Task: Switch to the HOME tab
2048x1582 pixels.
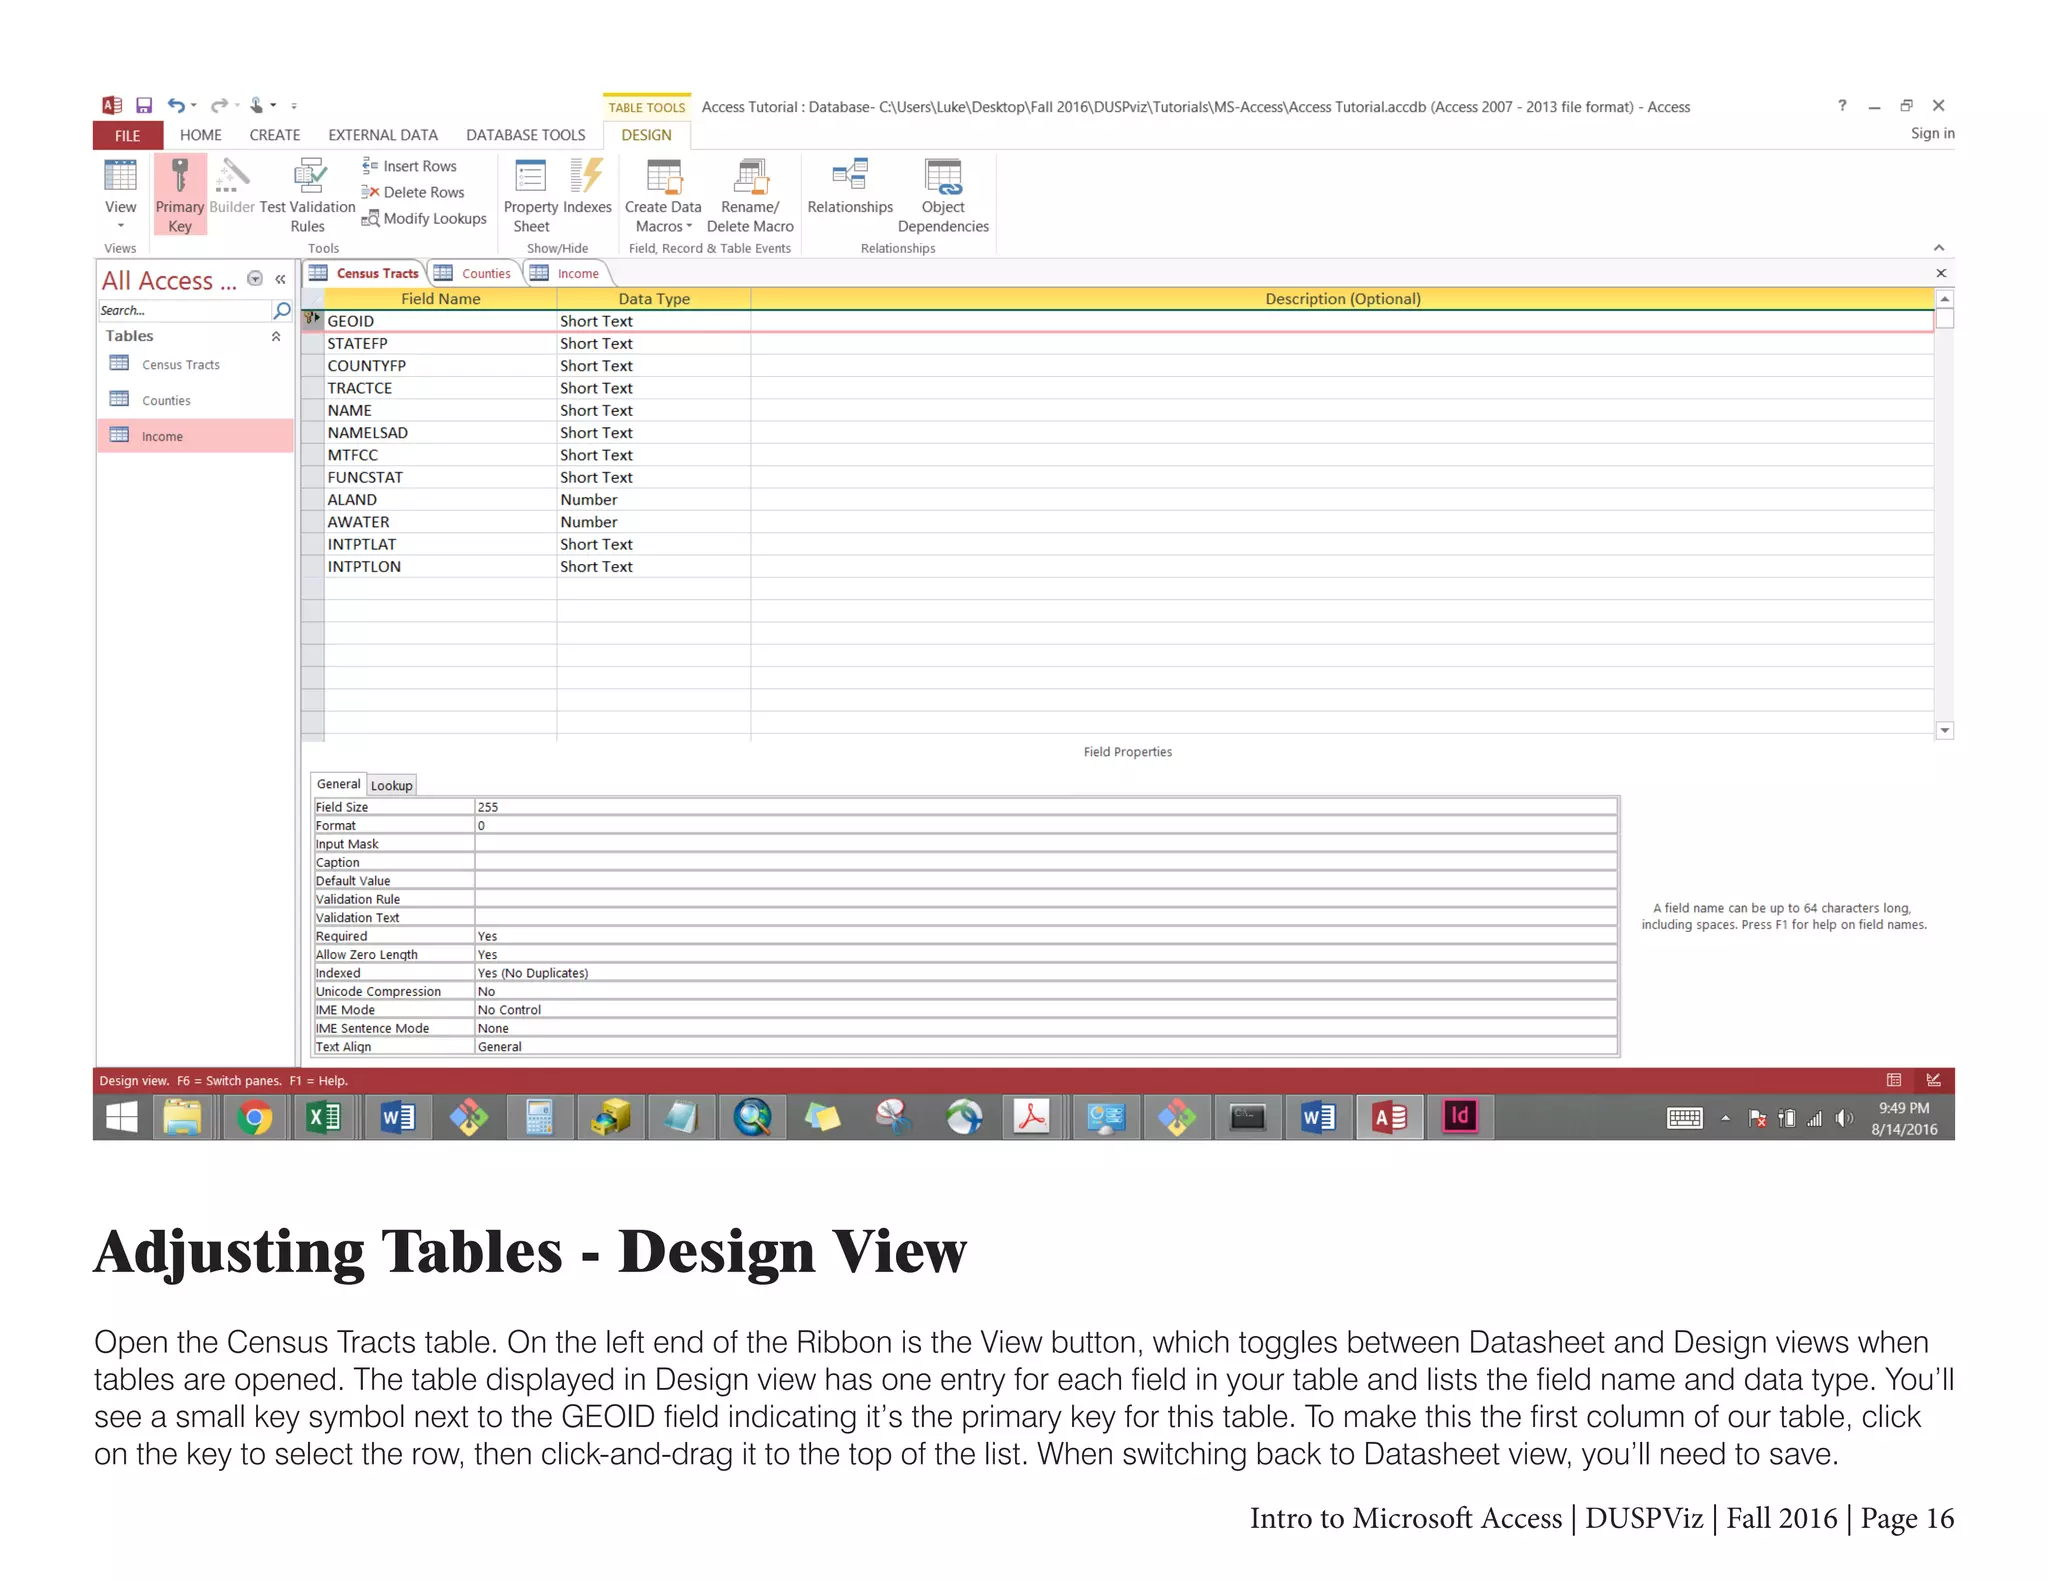Action: (x=200, y=135)
